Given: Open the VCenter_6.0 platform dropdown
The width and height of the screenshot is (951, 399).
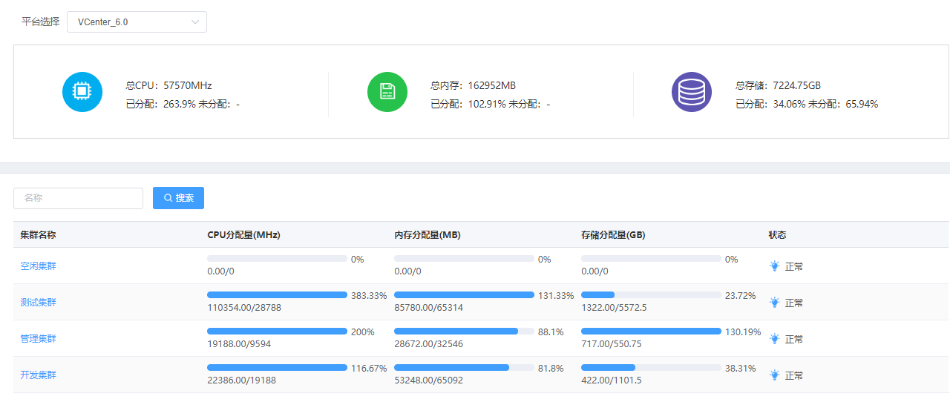Looking at the screenshot, I should (x=137, y=22).
